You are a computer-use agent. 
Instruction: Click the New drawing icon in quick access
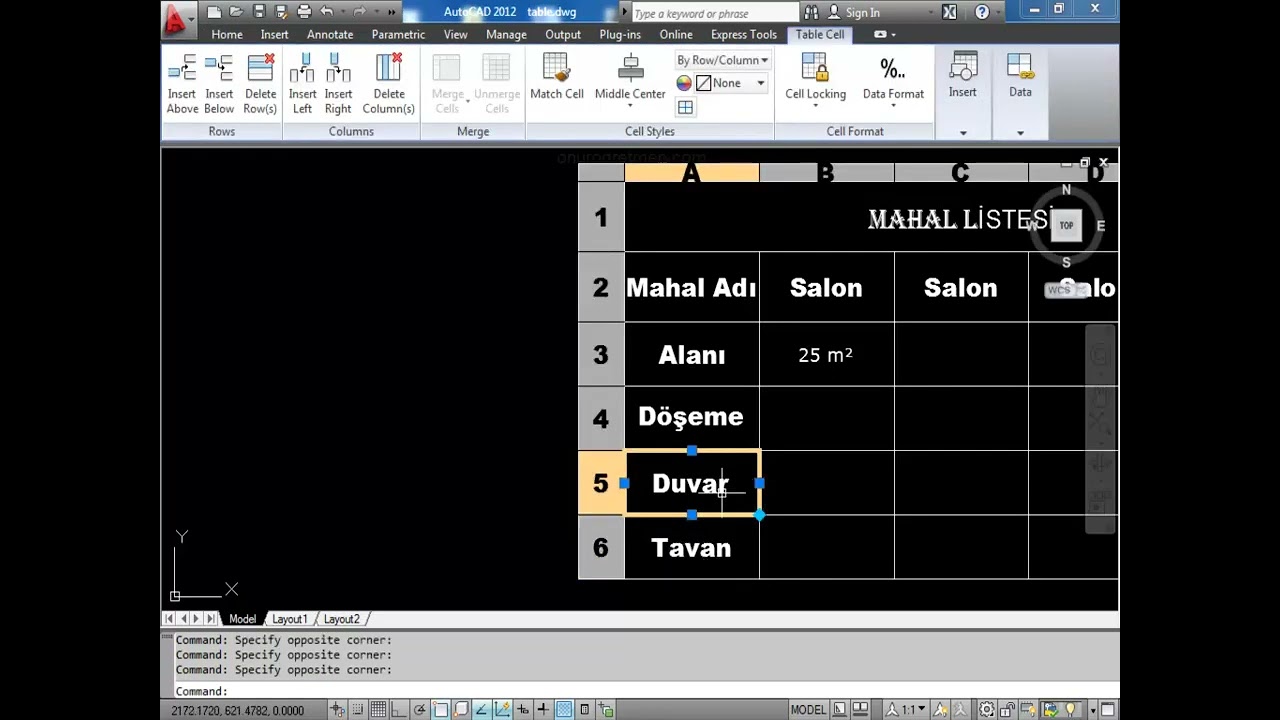pos(214,12)
